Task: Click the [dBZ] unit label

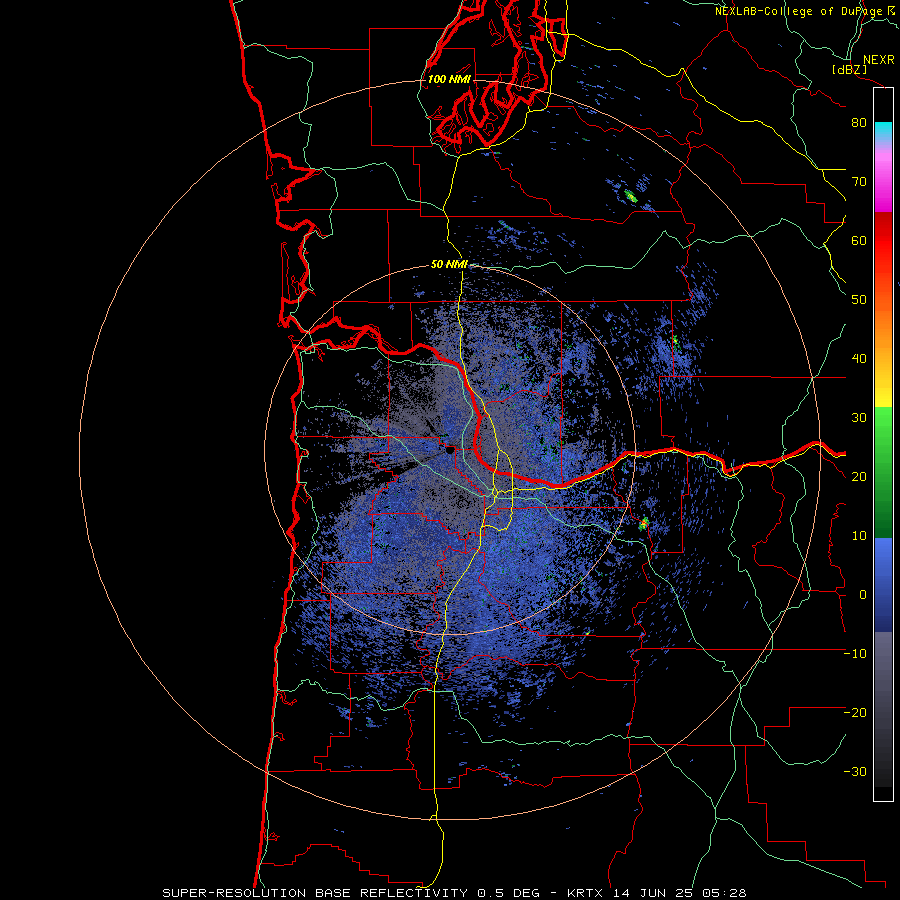Action: point(849,69)
